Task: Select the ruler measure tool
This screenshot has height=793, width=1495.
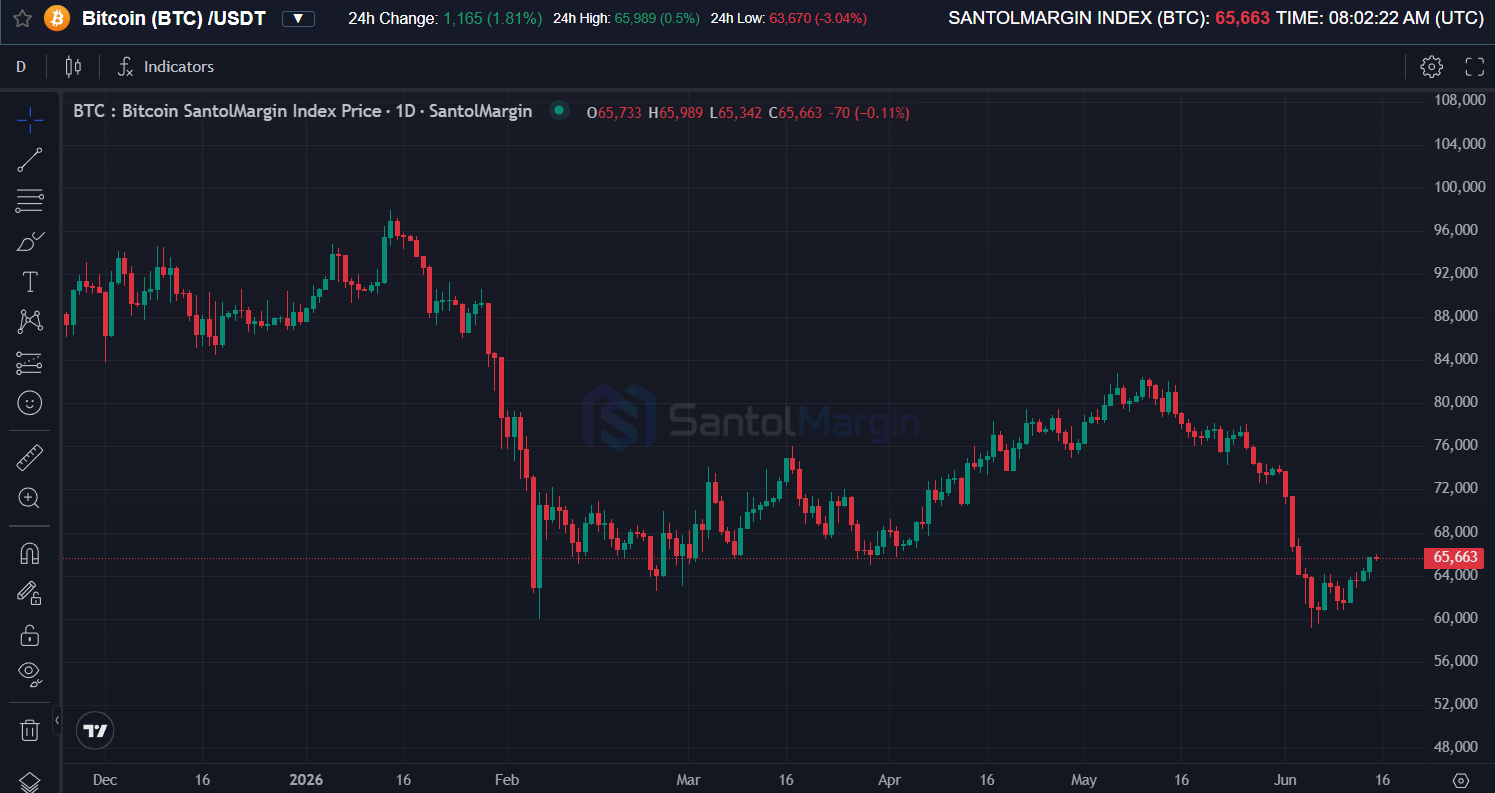Action: coord(30,458)
